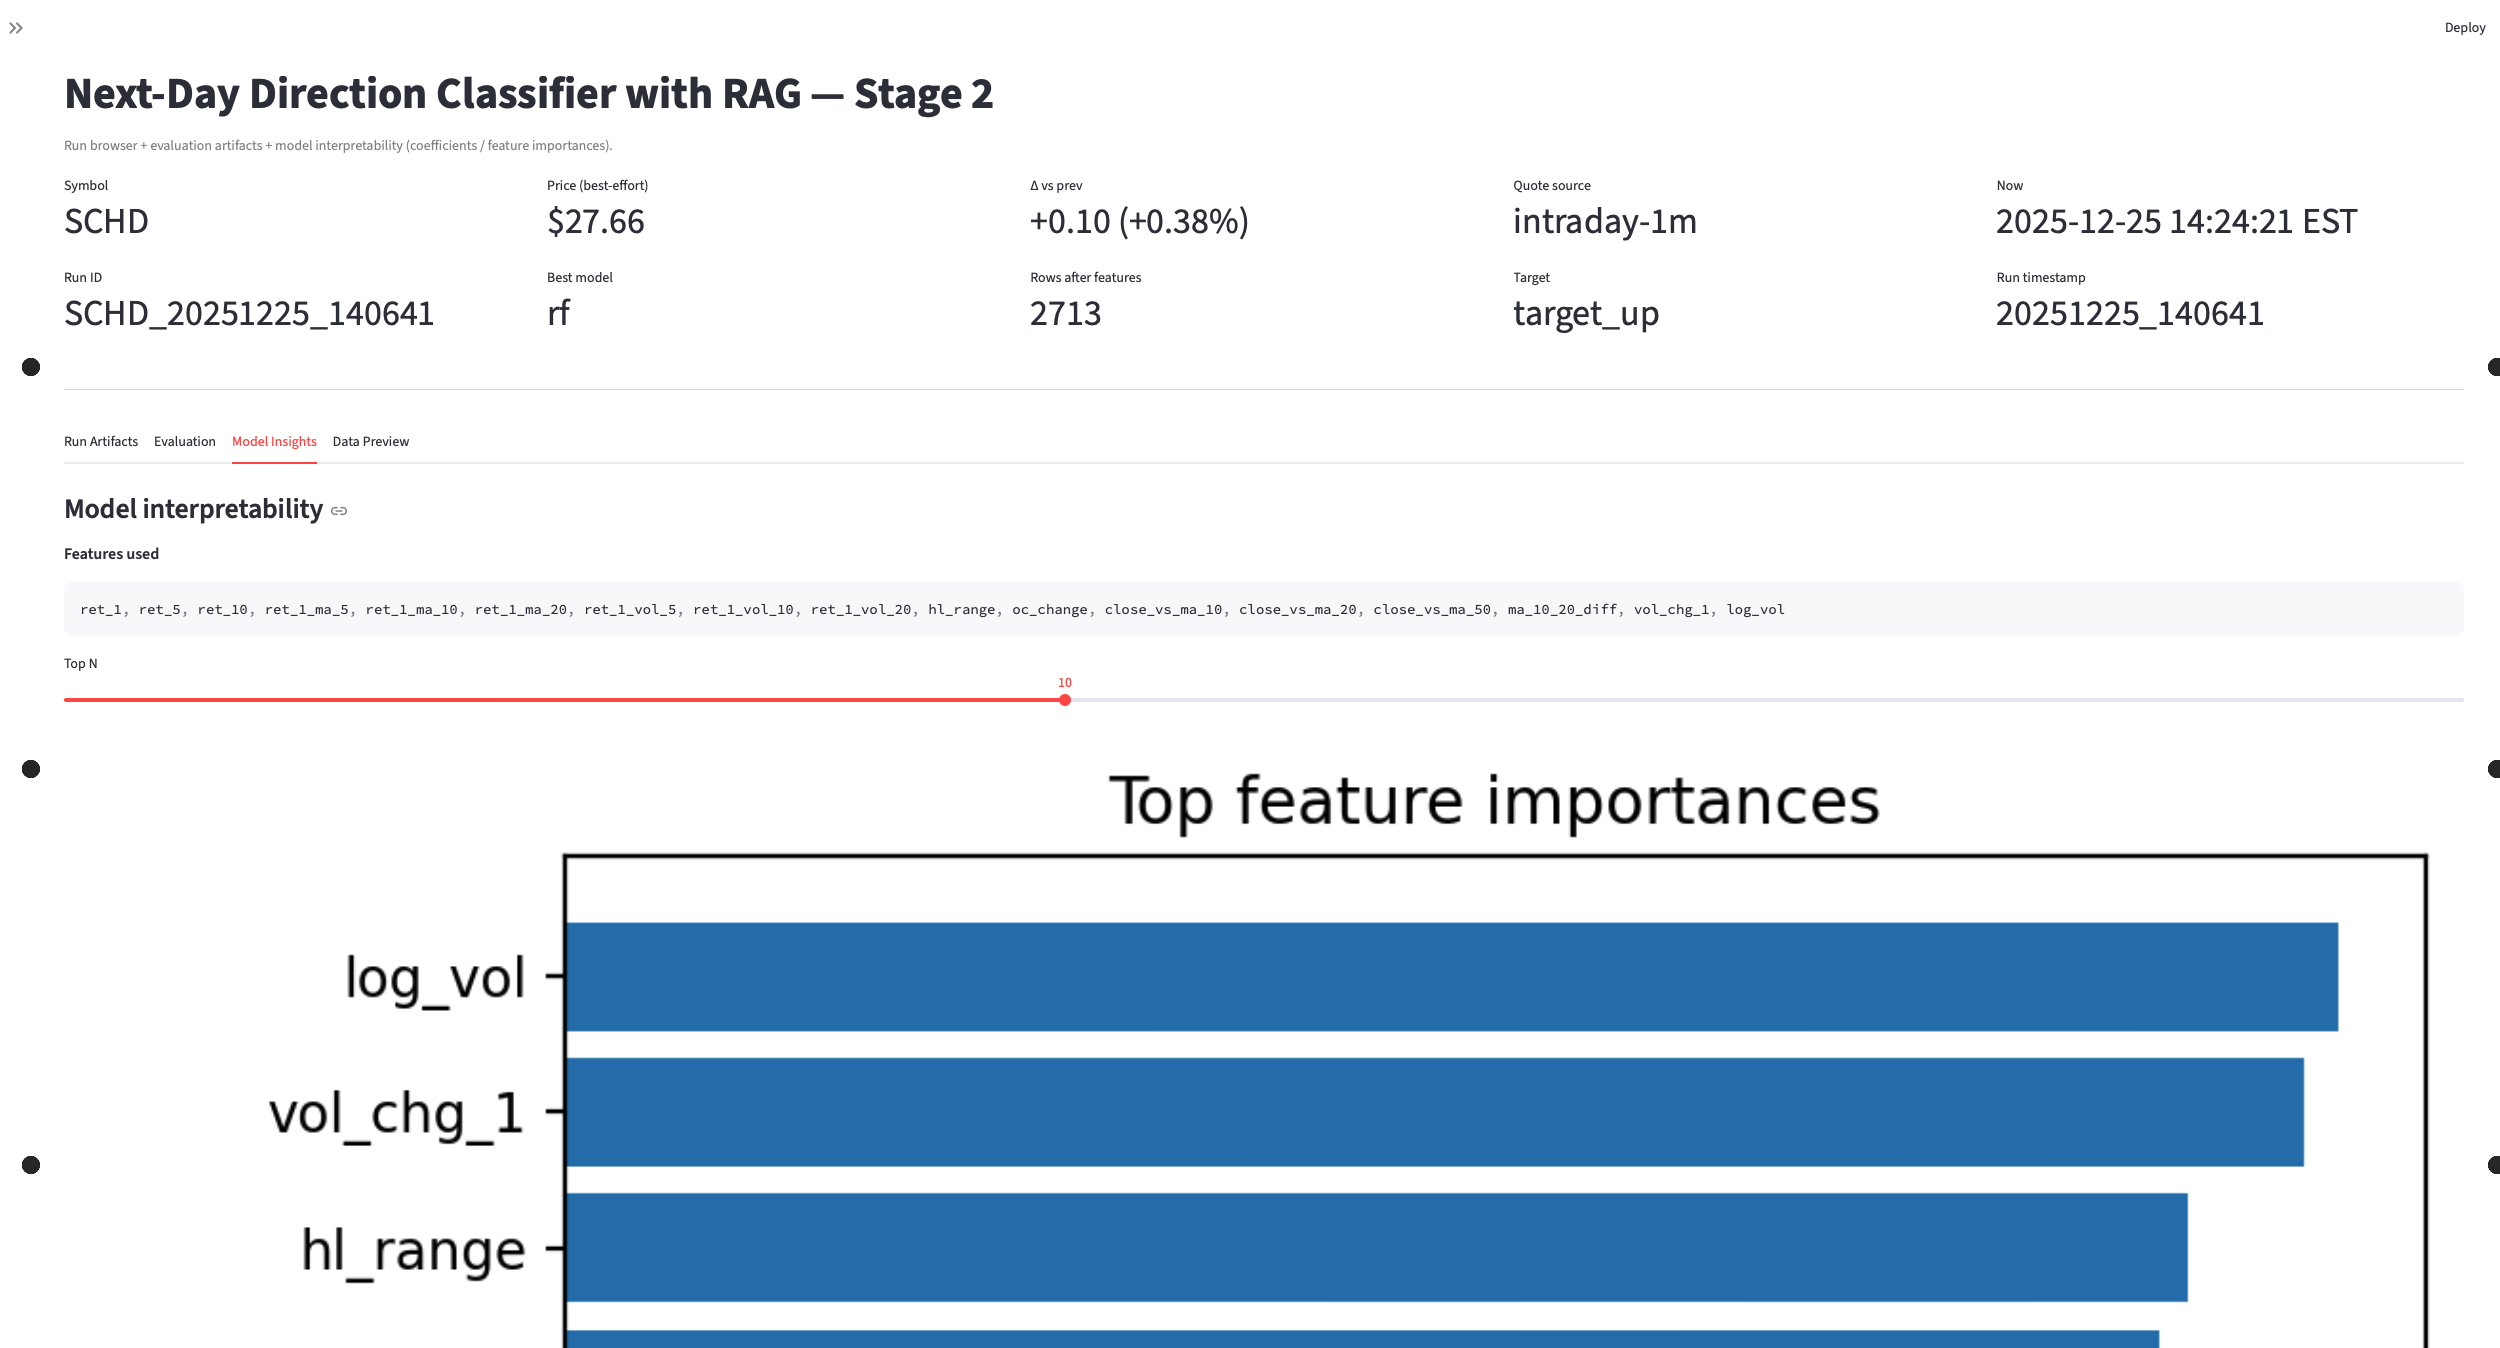Viewport: 2500px width, 1348px height.
Task: Click the quote source intraday-1m
Action: click(x=1604, y=221)
